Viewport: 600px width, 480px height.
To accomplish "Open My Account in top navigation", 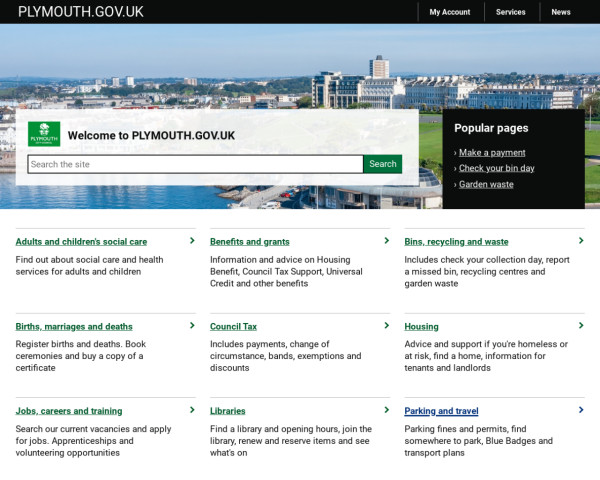I will click(449, 12).
